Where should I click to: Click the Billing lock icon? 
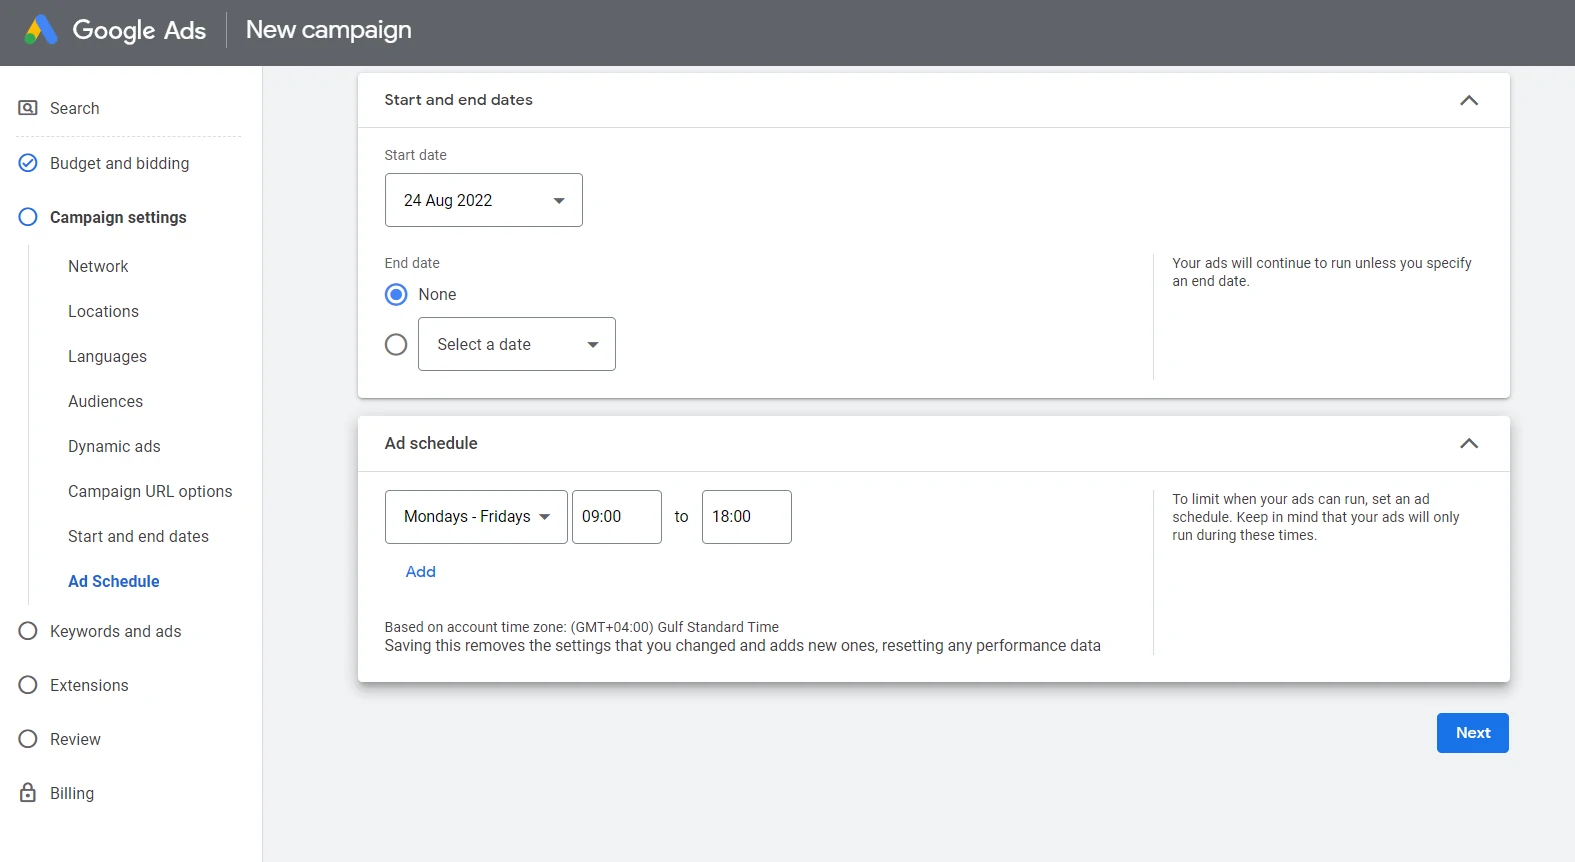pyautogui.click(x=28, y=792)
